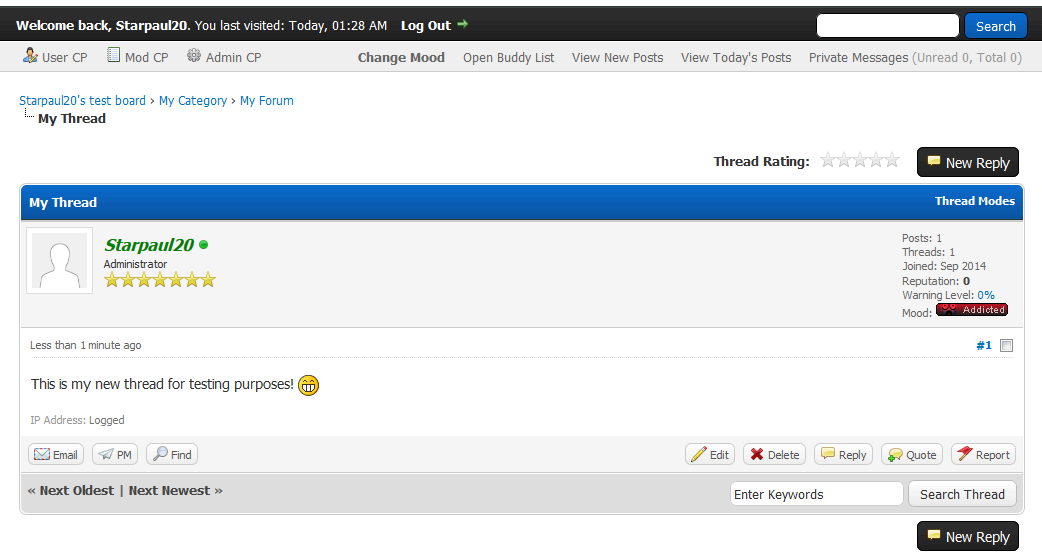Click Starpaul20's default avatar image
This screenshot has width=1042, height=558.
pyautogui.click(x=60, y=260)
